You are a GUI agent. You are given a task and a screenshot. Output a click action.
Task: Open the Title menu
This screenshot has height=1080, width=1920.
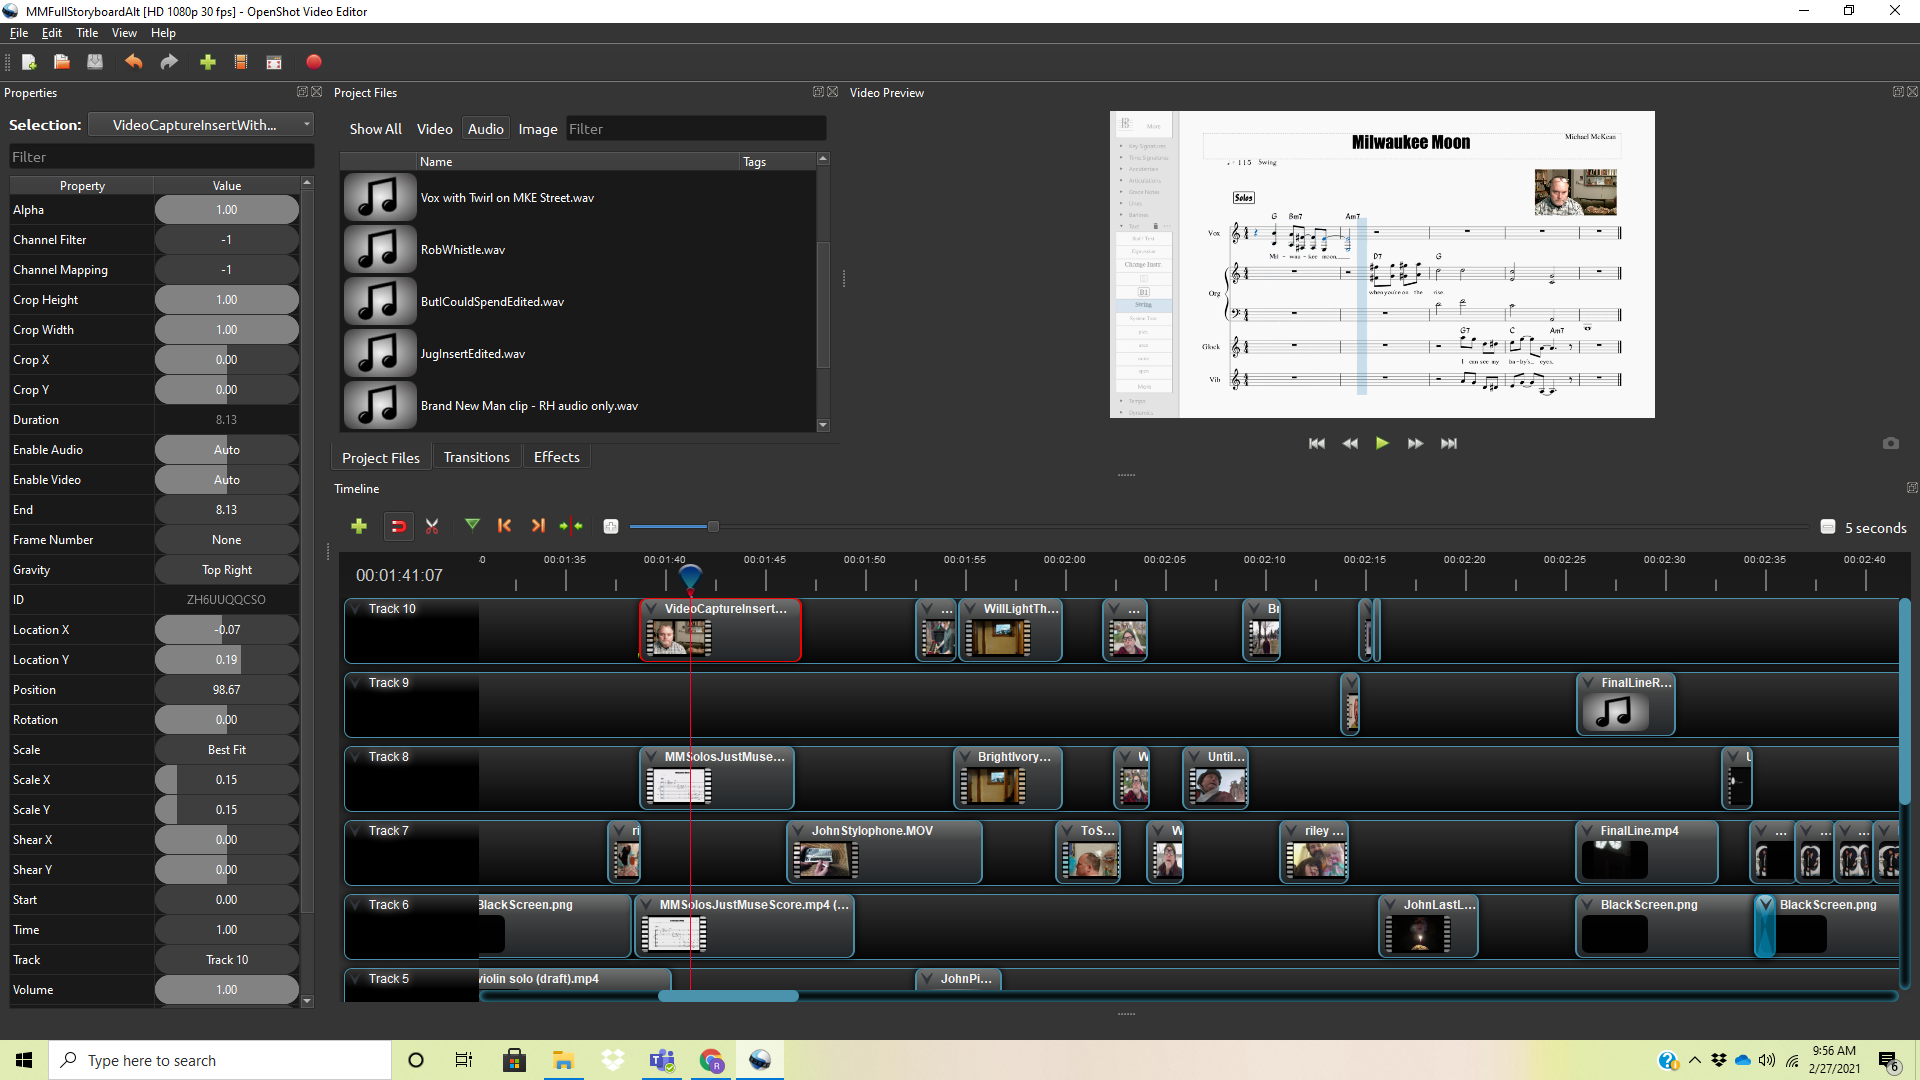pos(87,33)
